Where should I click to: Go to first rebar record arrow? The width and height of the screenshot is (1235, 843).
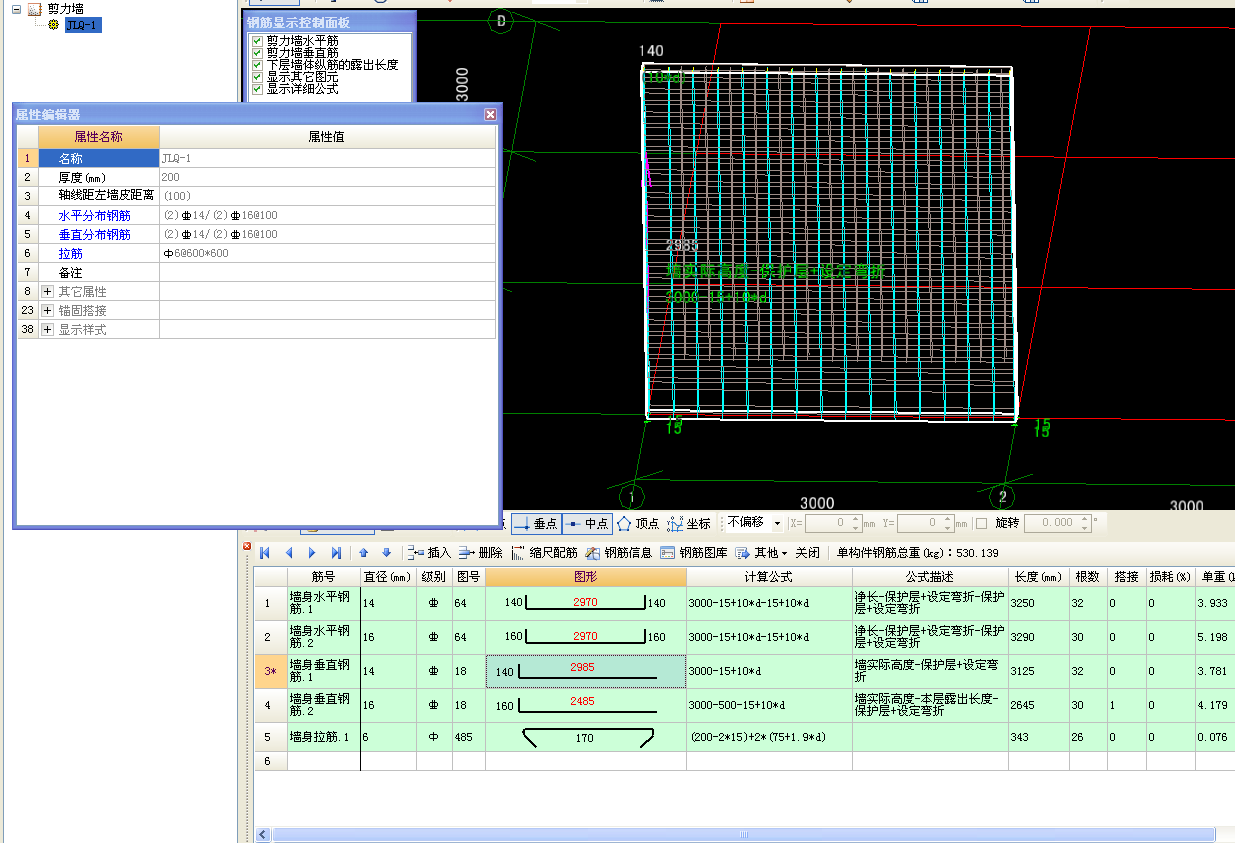pos(265,552)
